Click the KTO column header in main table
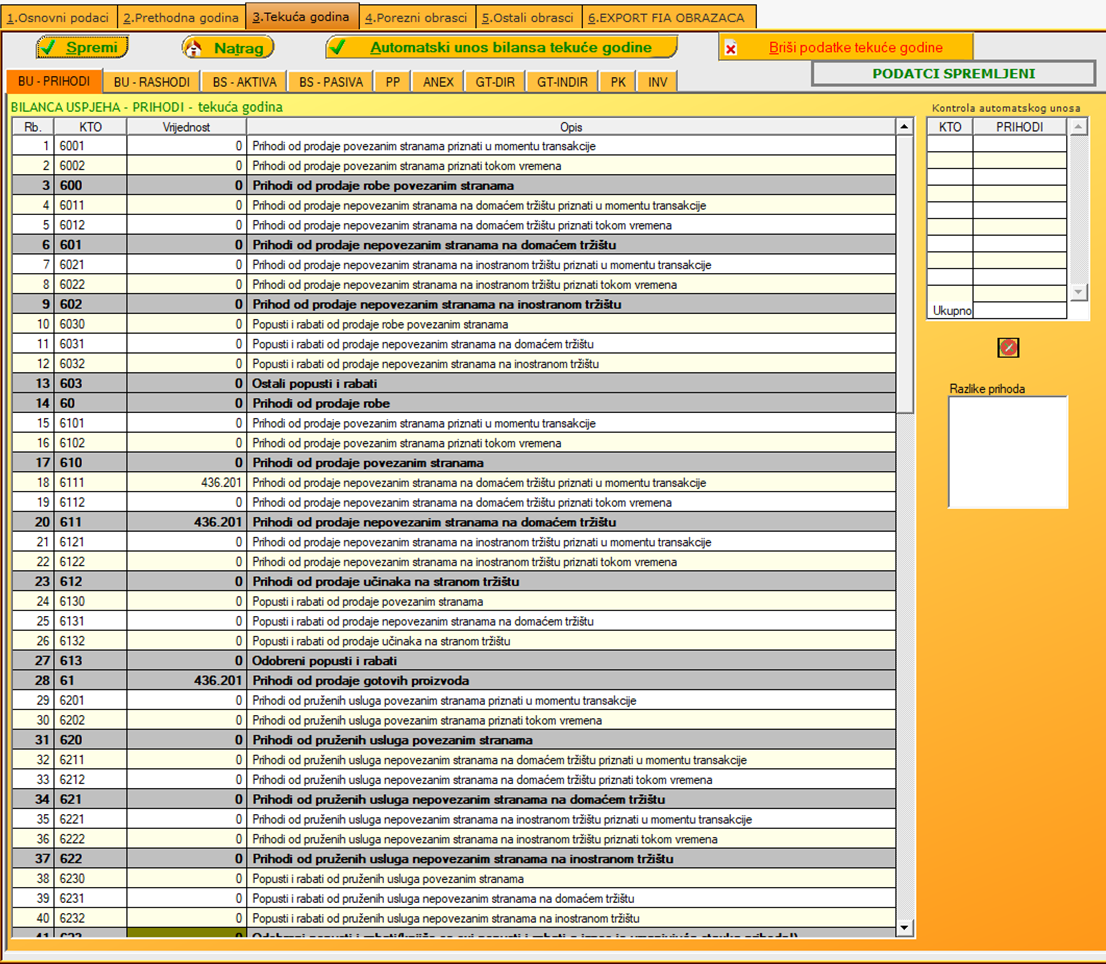1106x964 pixels. coord(90,127)
